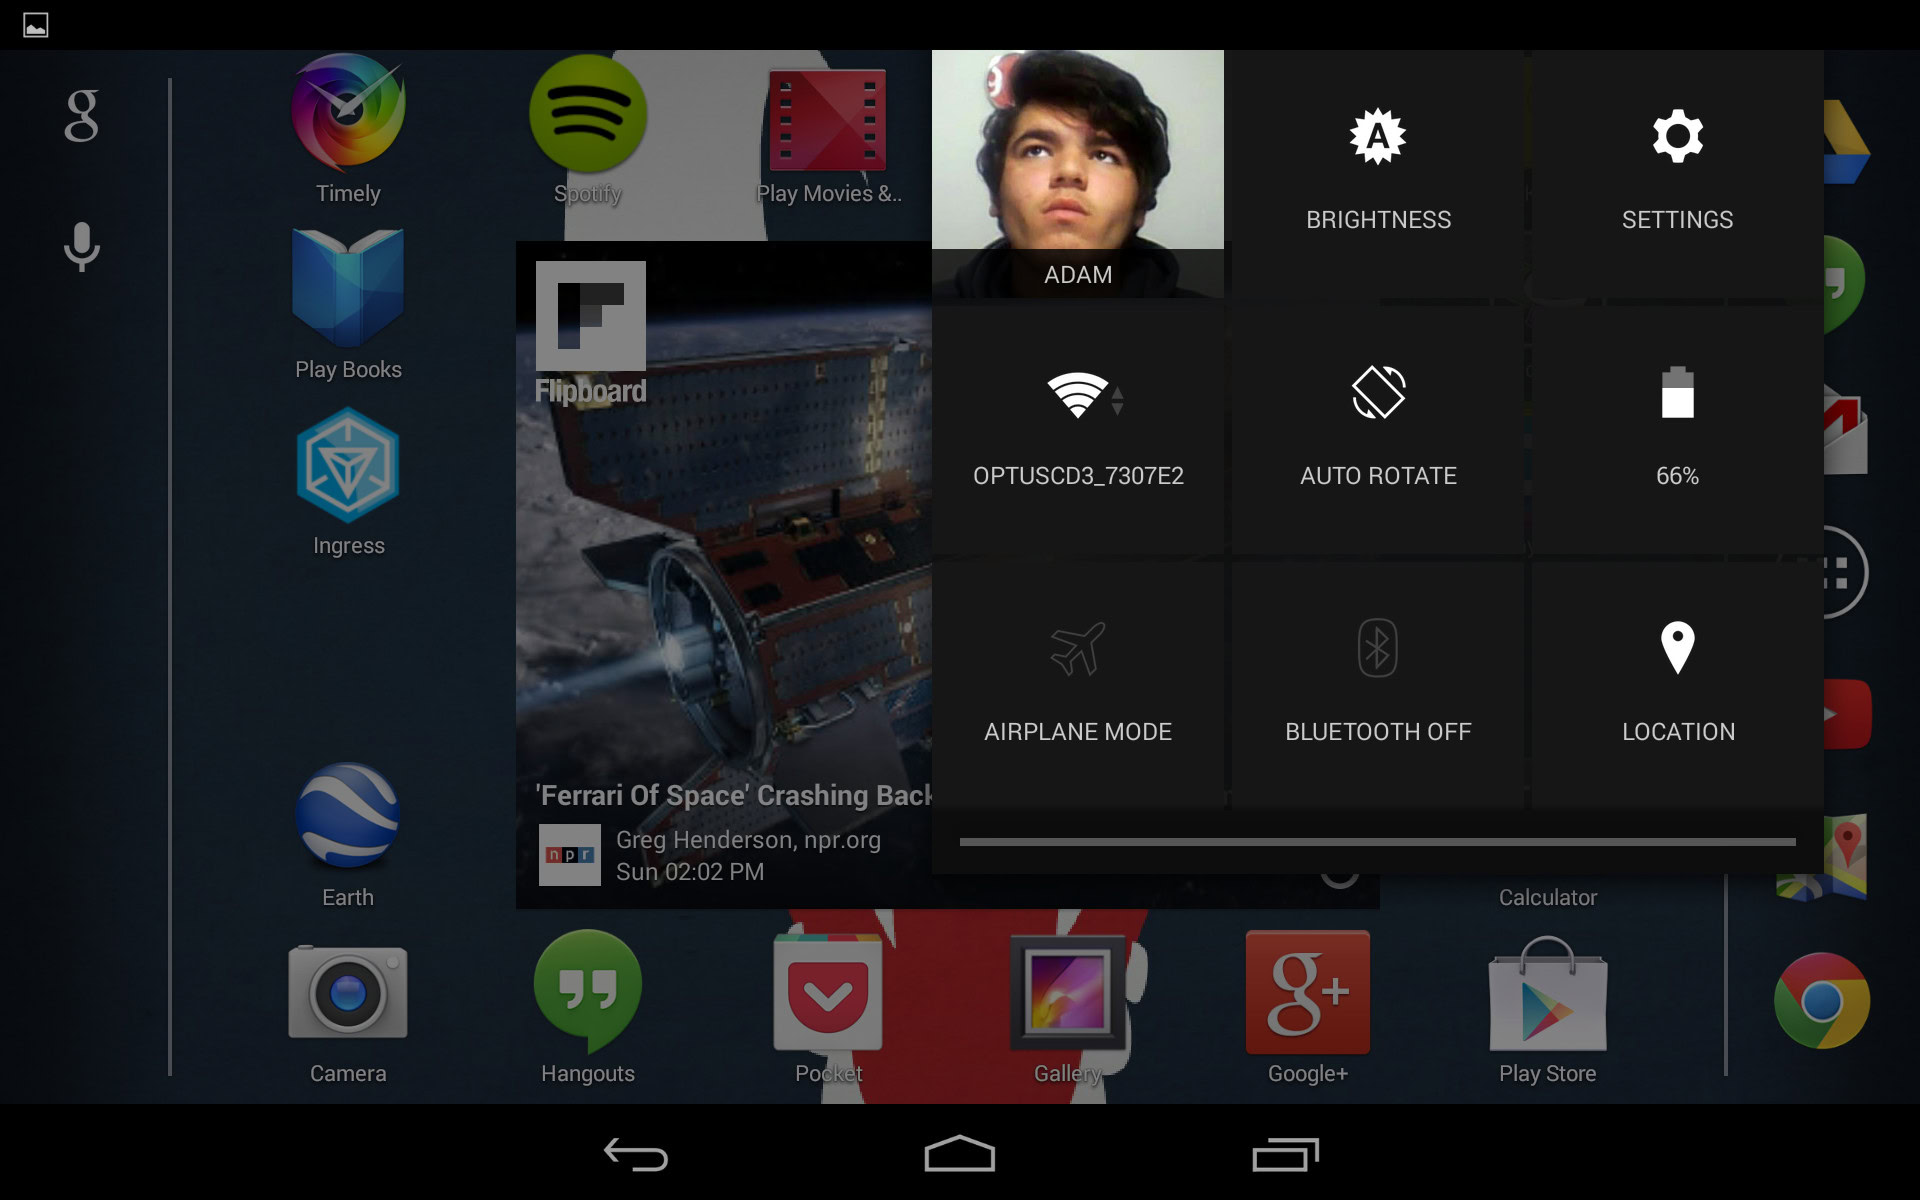Screen dimensions: 1920x1200
Task: Turn on the Bluetooth tile
Action: [1378, 682]
